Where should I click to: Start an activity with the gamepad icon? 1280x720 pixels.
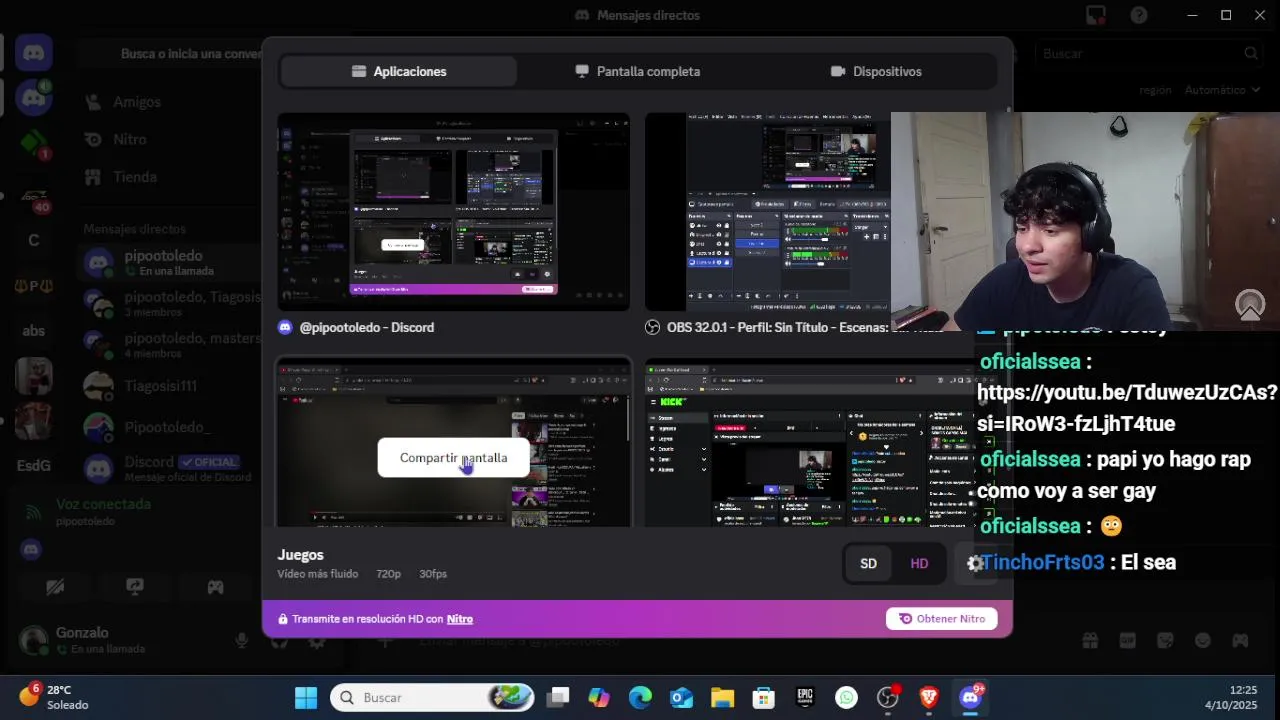pyautogui.click(x=215, y=587)
